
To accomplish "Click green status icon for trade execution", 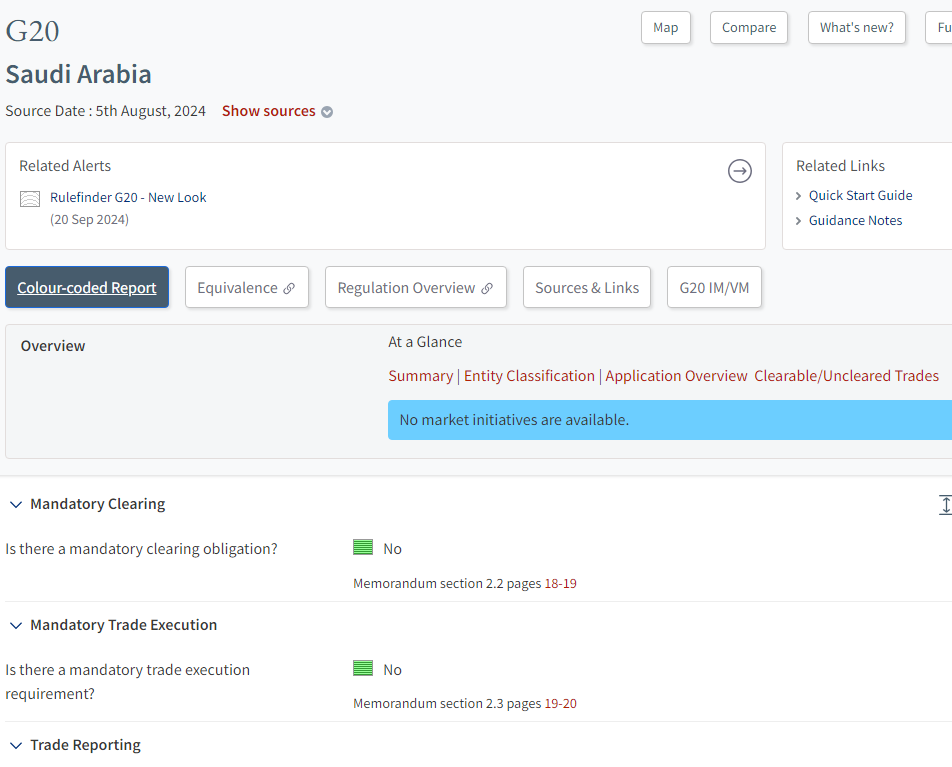I will (363, 669).
